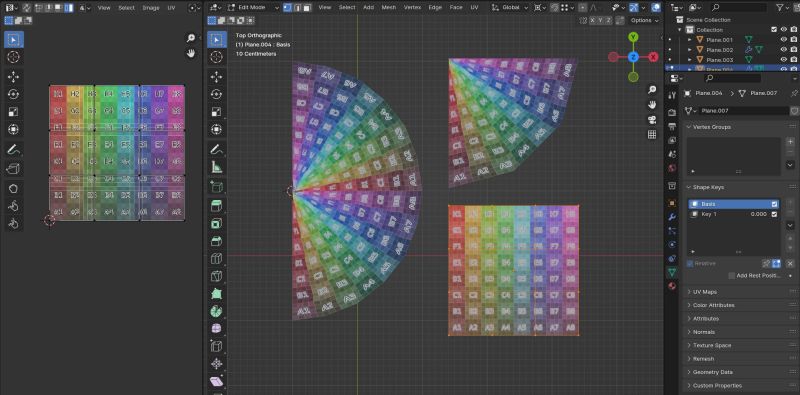Switch perspective/orthographic with grid icon

652,135
